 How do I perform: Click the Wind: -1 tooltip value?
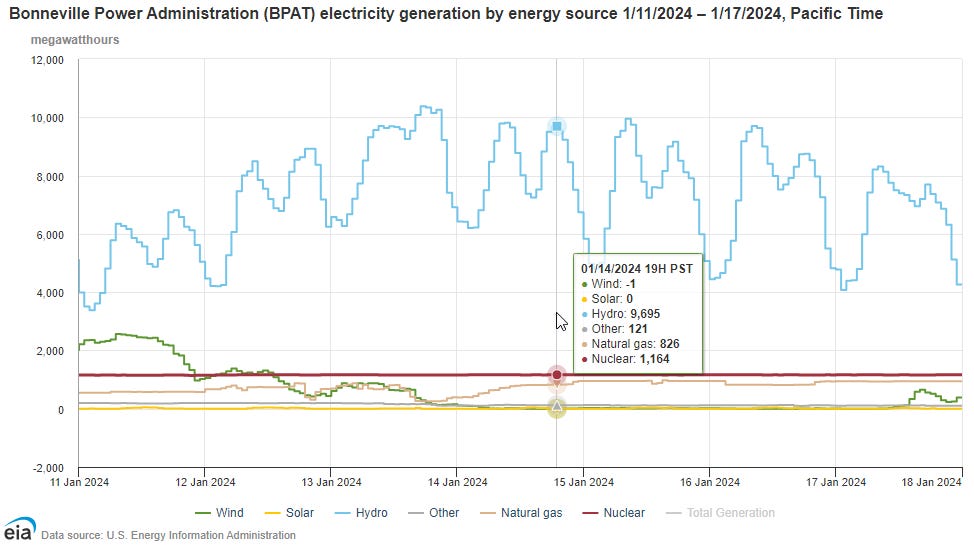point(609,284)
